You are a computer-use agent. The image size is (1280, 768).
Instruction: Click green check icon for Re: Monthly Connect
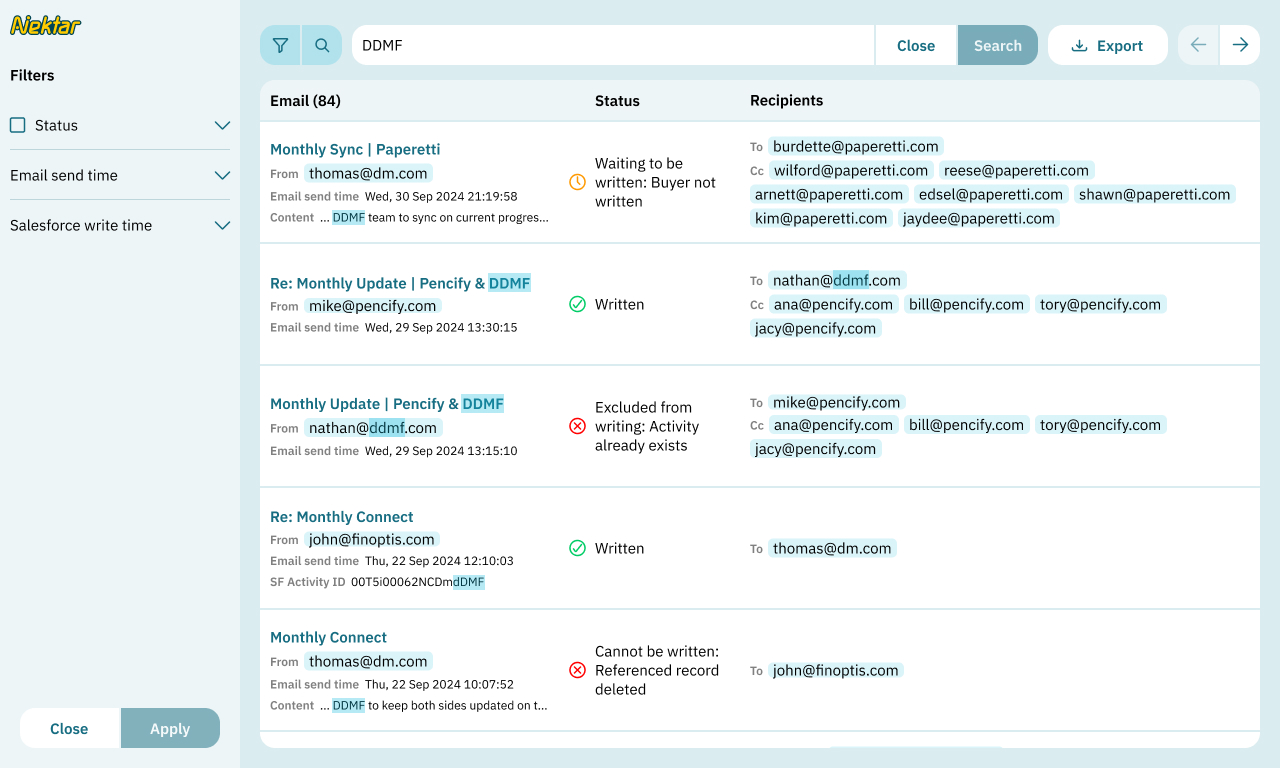(x=577, y=548)
